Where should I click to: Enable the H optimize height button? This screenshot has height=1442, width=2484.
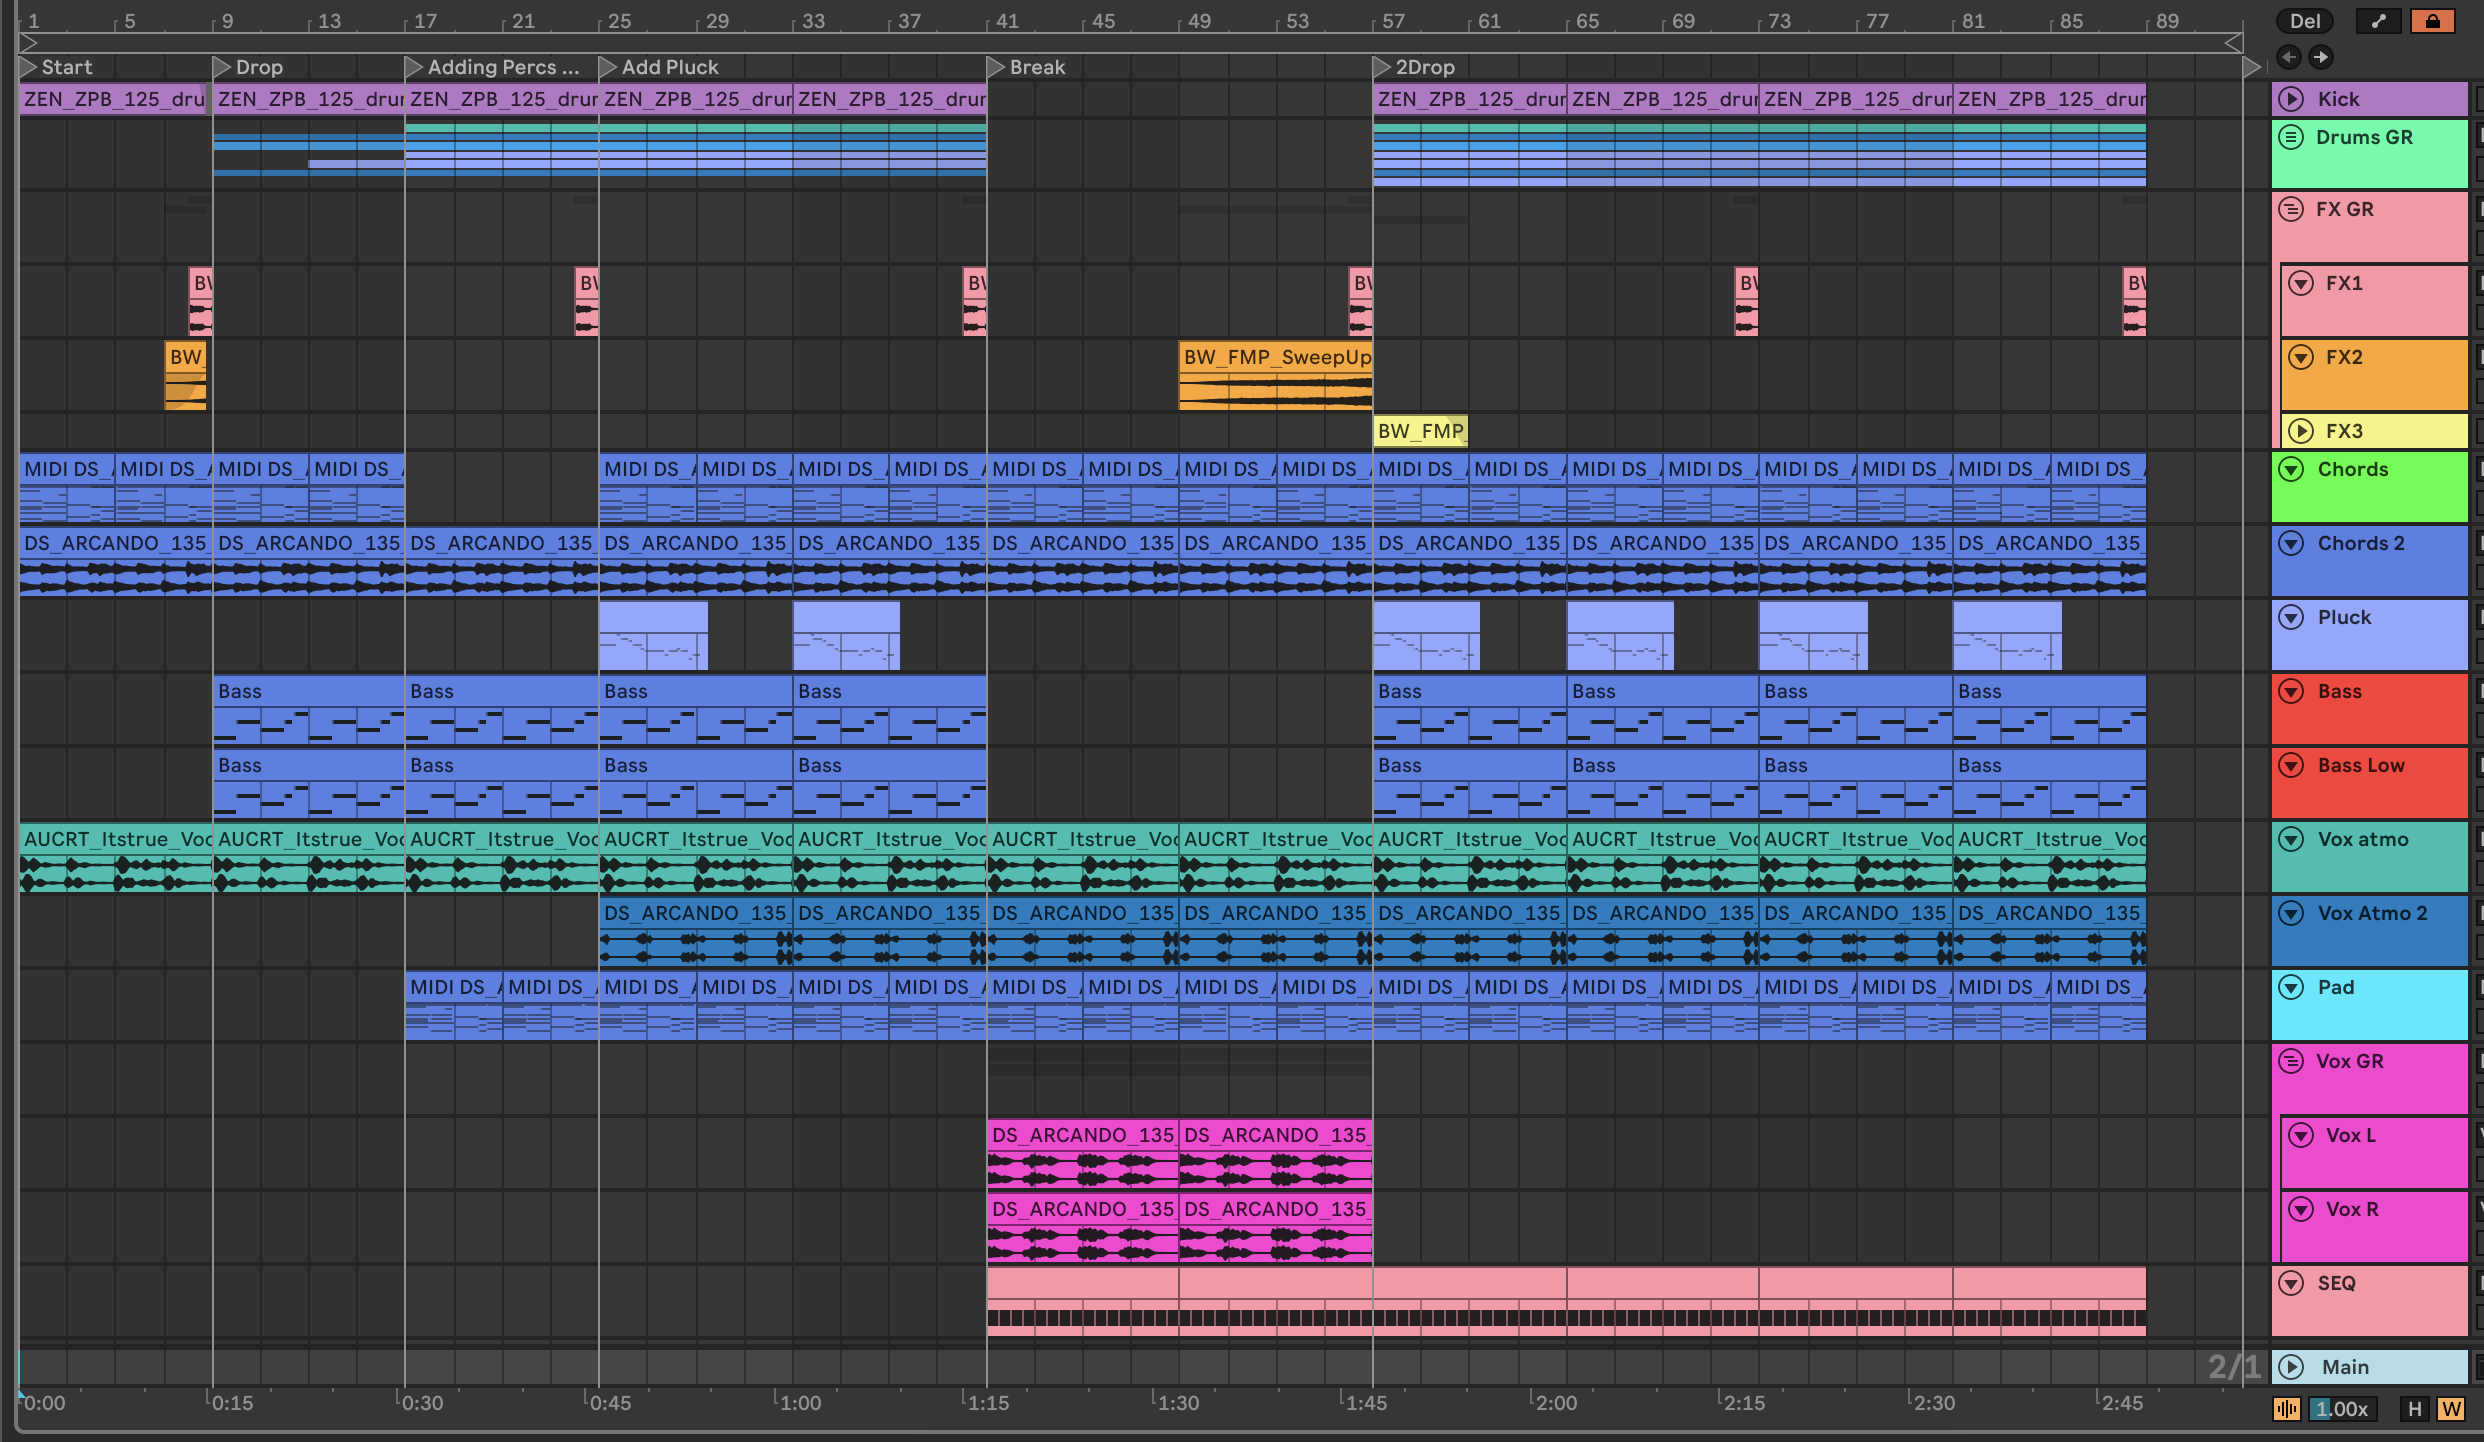(2414, 1409)
